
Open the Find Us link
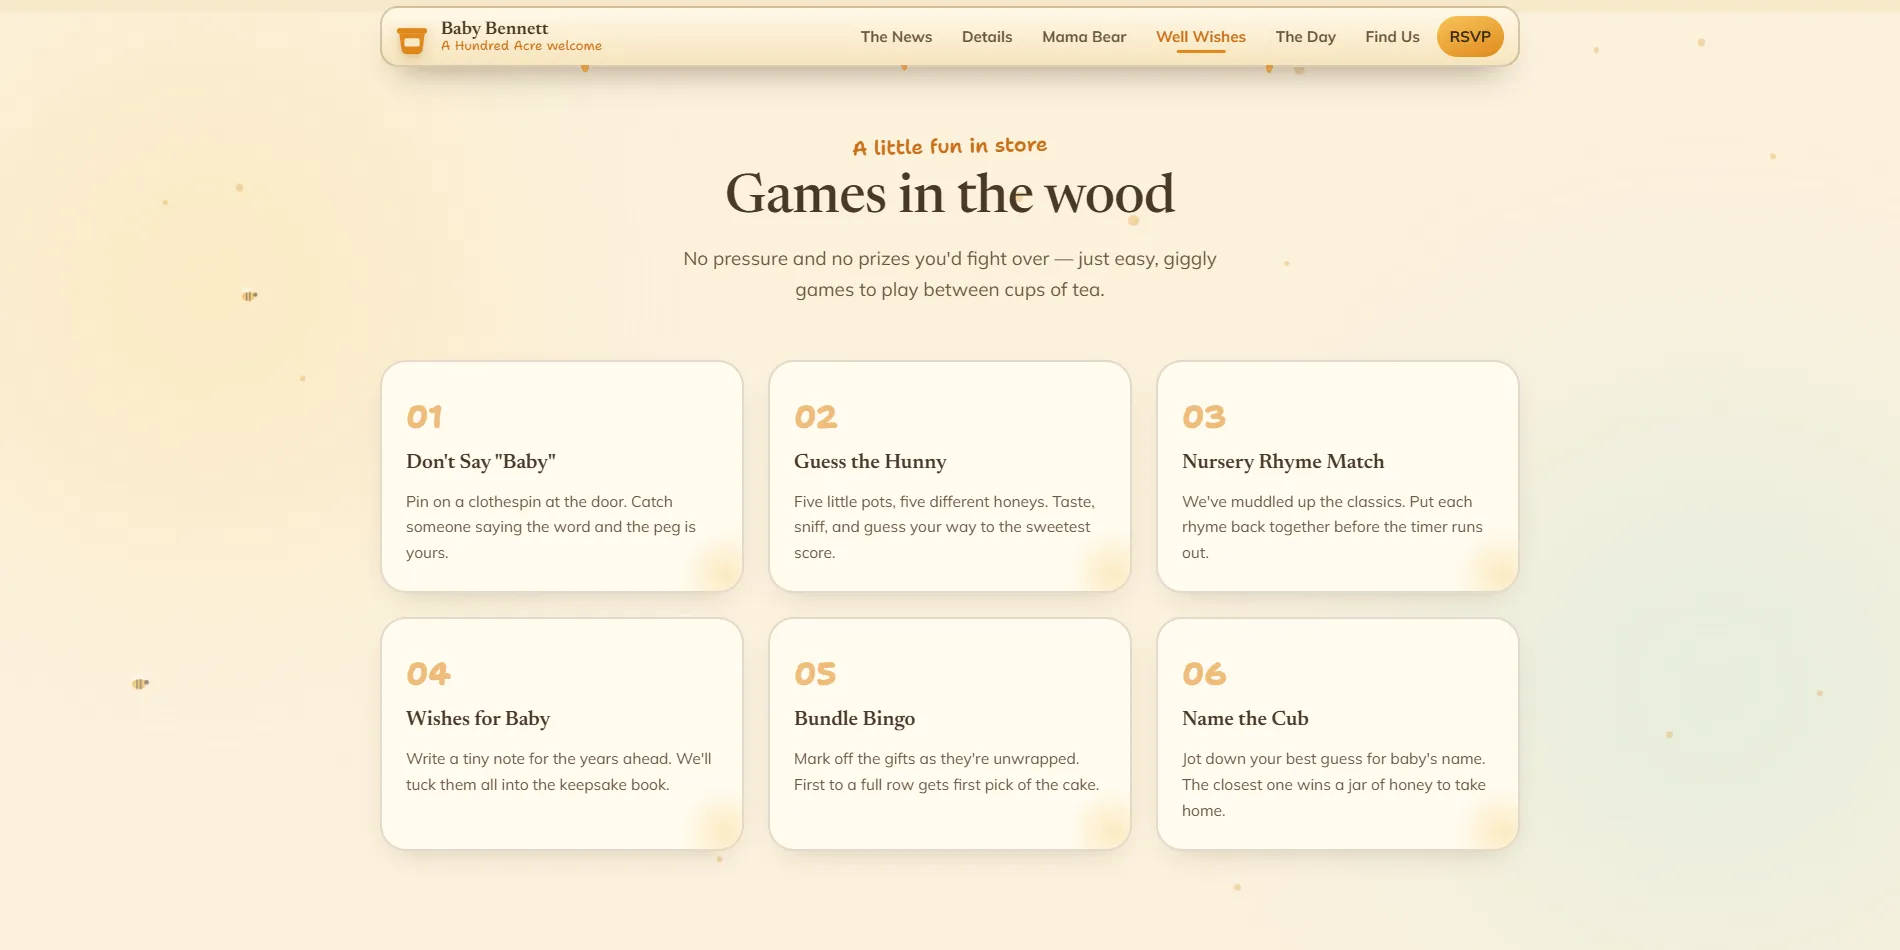(1392, 37)
